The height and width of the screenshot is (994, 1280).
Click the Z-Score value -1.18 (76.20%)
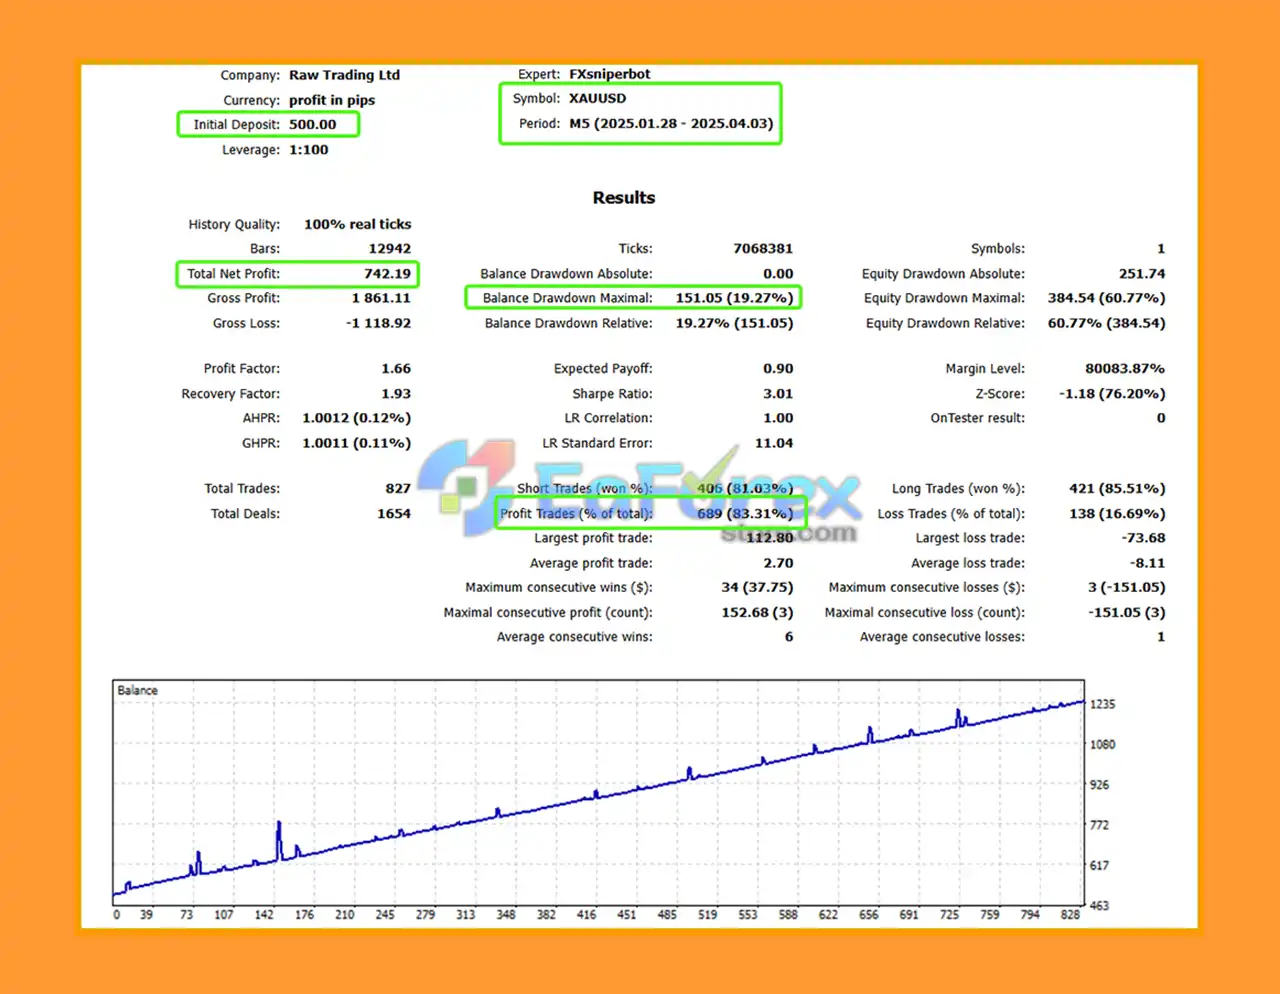[1112, 394]
